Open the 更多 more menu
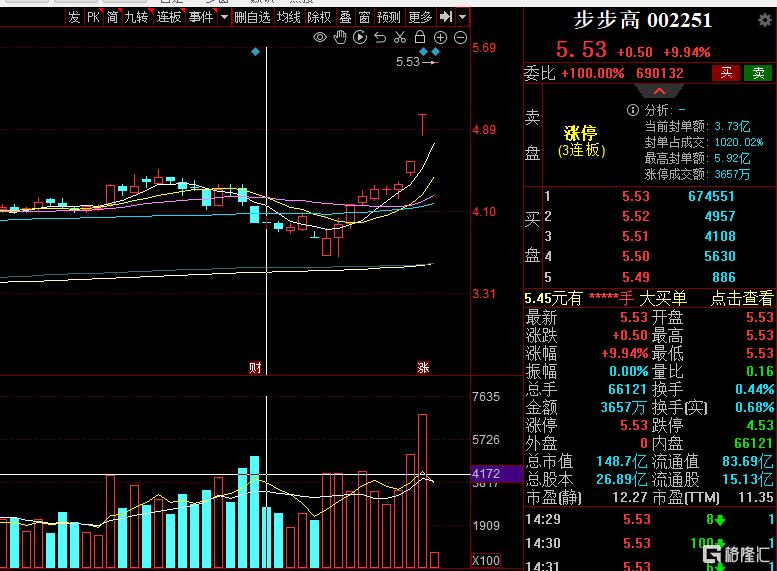Viewport: 777px width, 571px height. click(420, 17)
